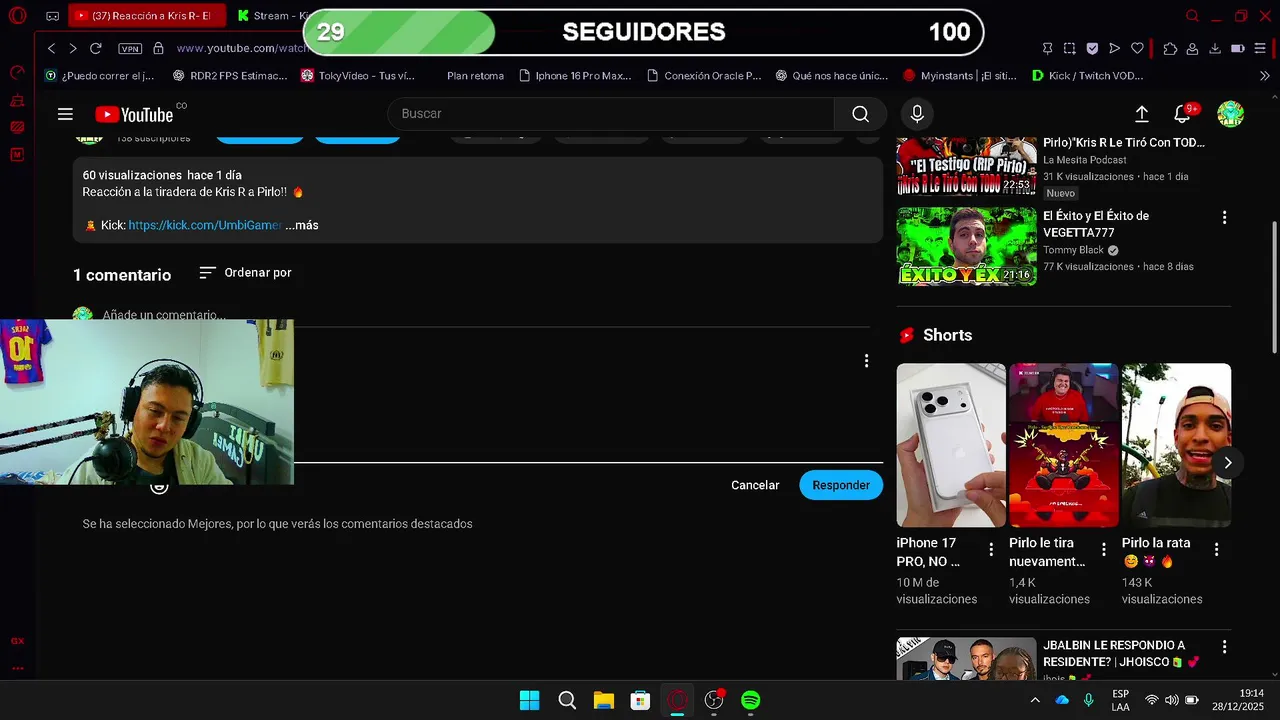Open the Opera account profile icon
The image size is (1280, 720).
pyautogui.click(x=1192, y=48)
